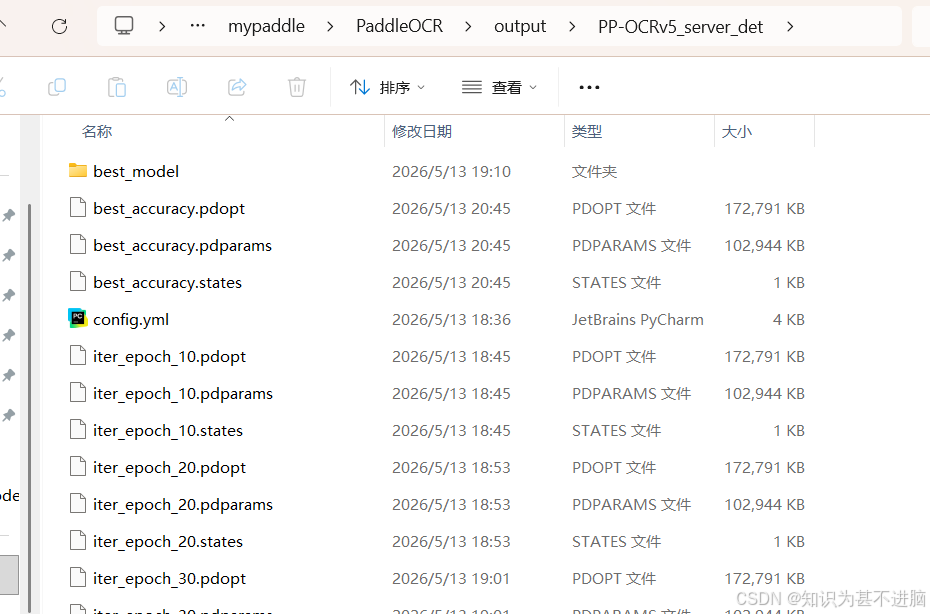The height and width of the screenshot is (614, 930).
Task: Go to mypaddle breadcrumb folder
Action: [x=266, y=26]
